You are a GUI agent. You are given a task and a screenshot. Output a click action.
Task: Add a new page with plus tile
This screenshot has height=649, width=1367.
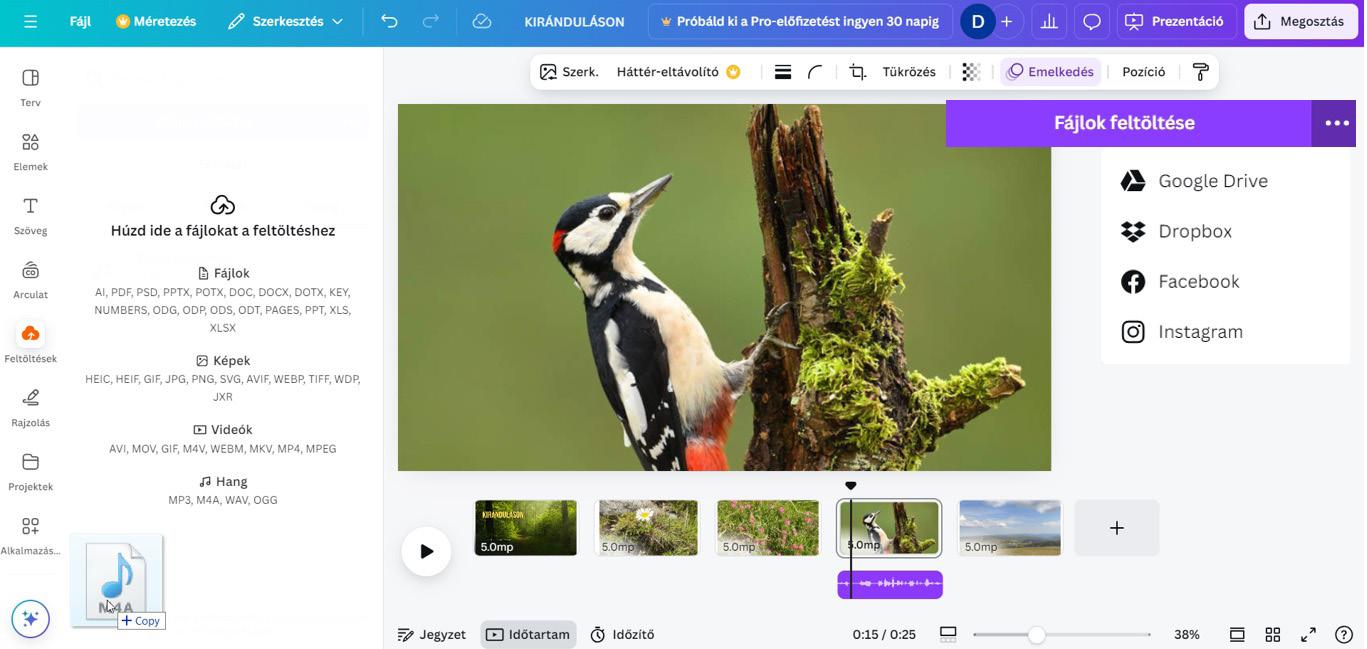pos(1117,528)
